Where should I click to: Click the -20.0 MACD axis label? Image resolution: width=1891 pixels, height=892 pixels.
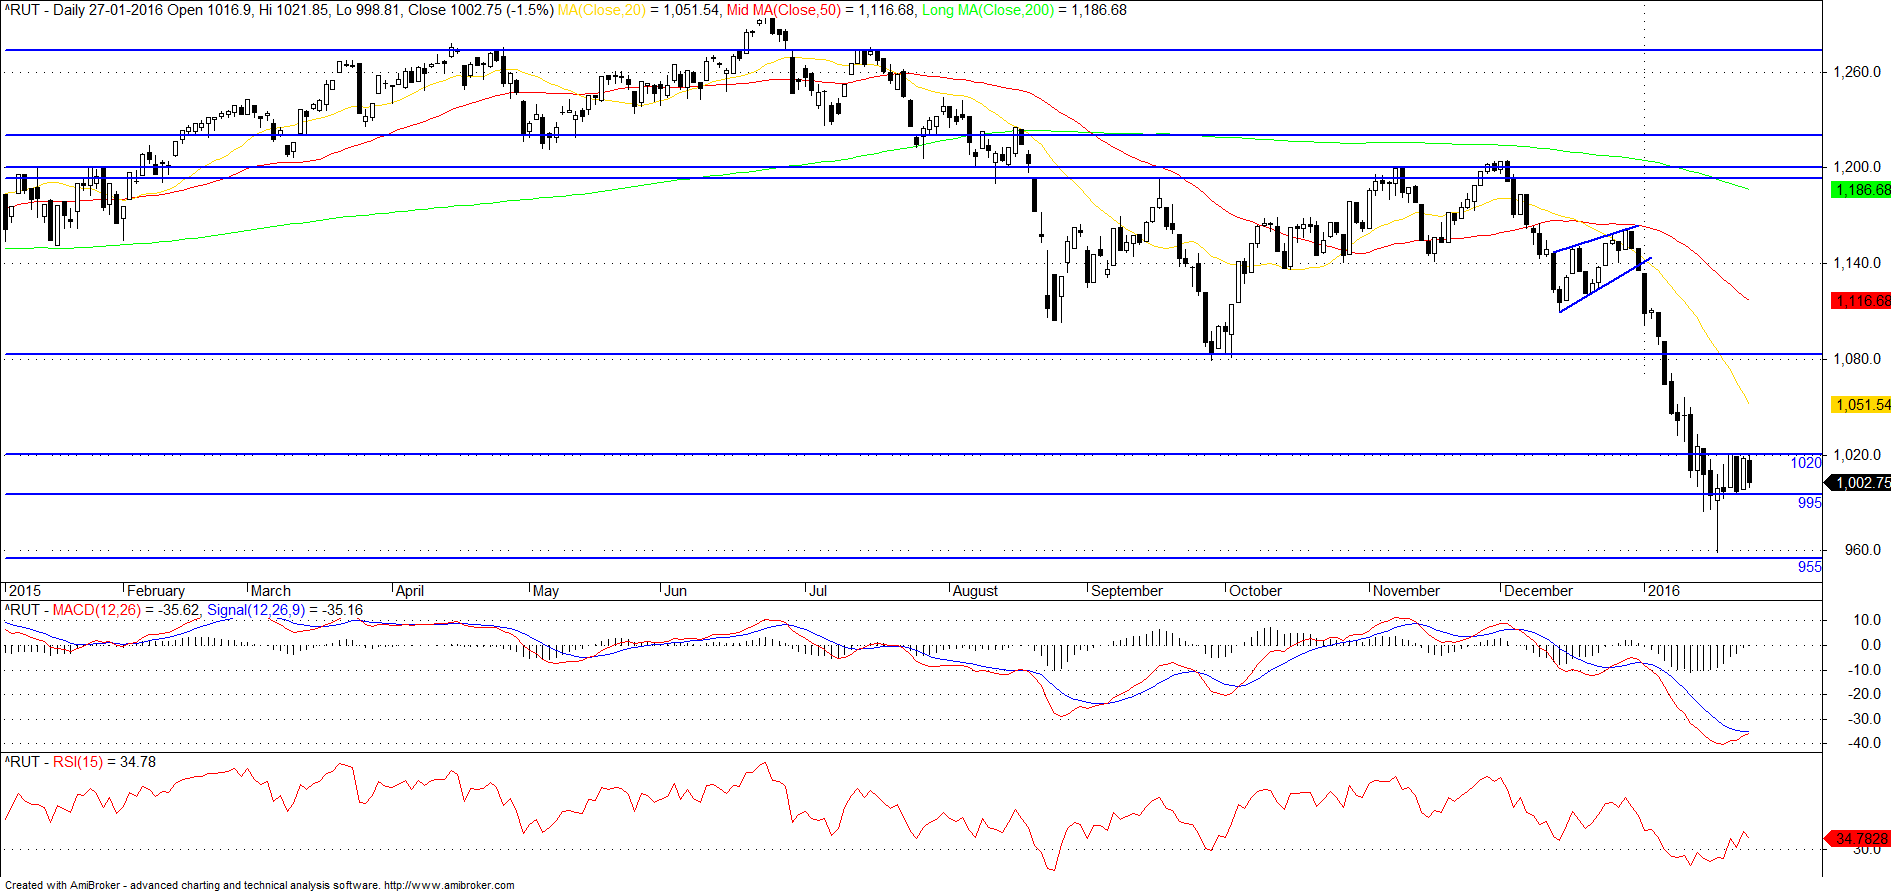pos(1864,694)
